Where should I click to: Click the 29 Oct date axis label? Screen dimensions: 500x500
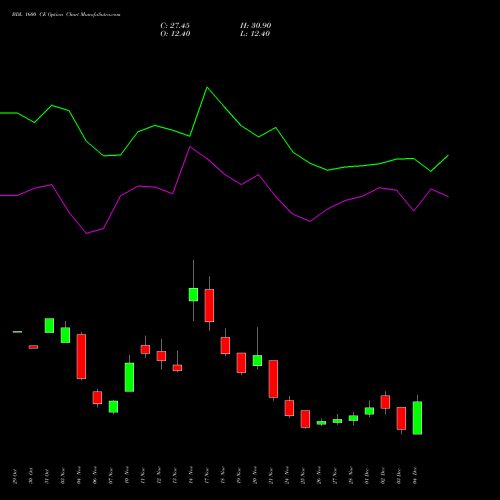point(15,476)
